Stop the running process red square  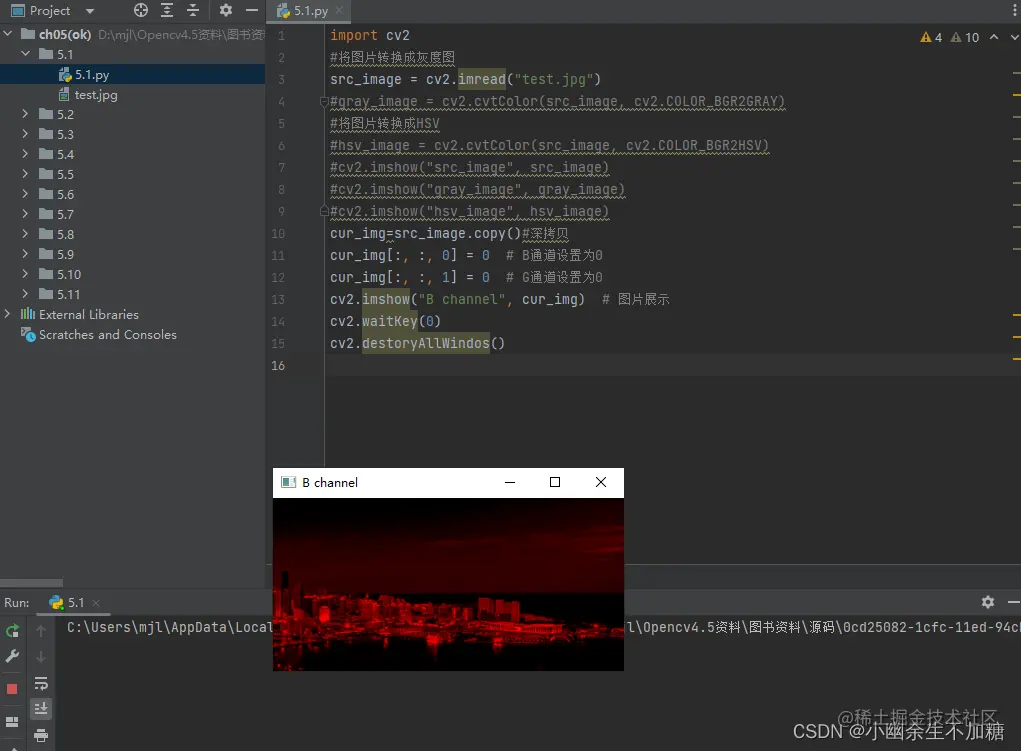click(x=12, y=688)
